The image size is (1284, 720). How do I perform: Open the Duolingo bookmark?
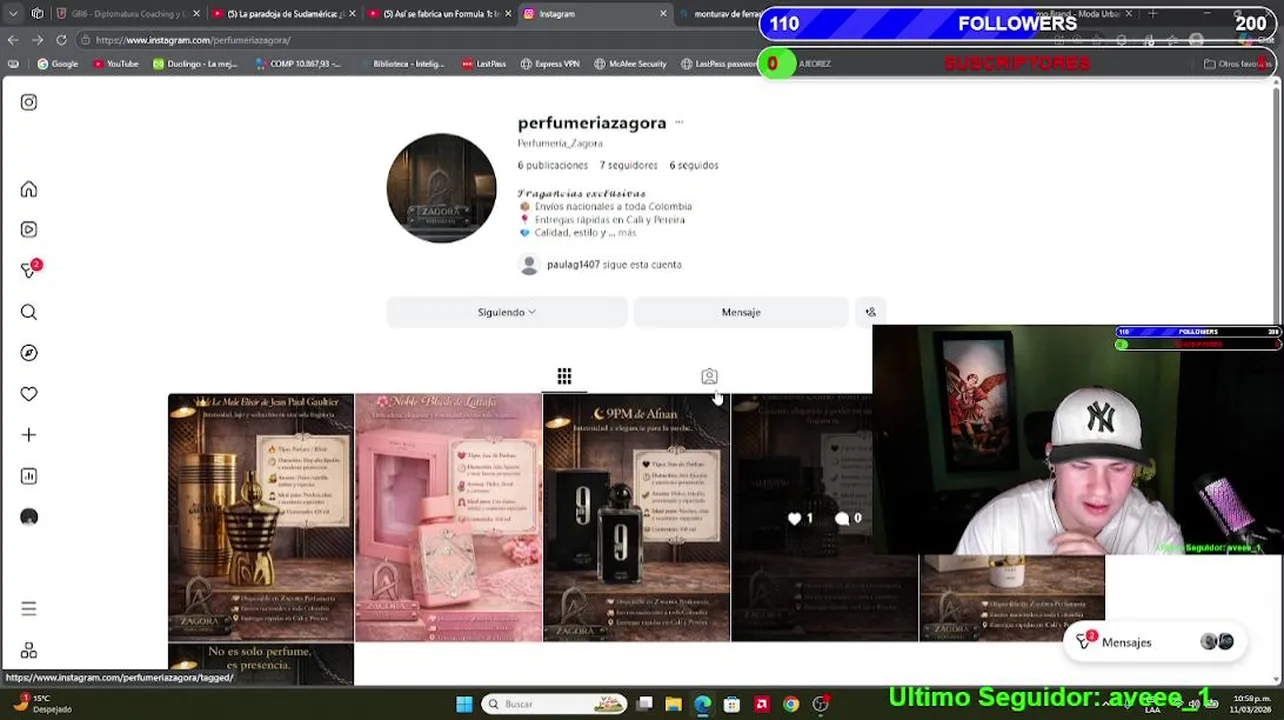pos(196,64)
